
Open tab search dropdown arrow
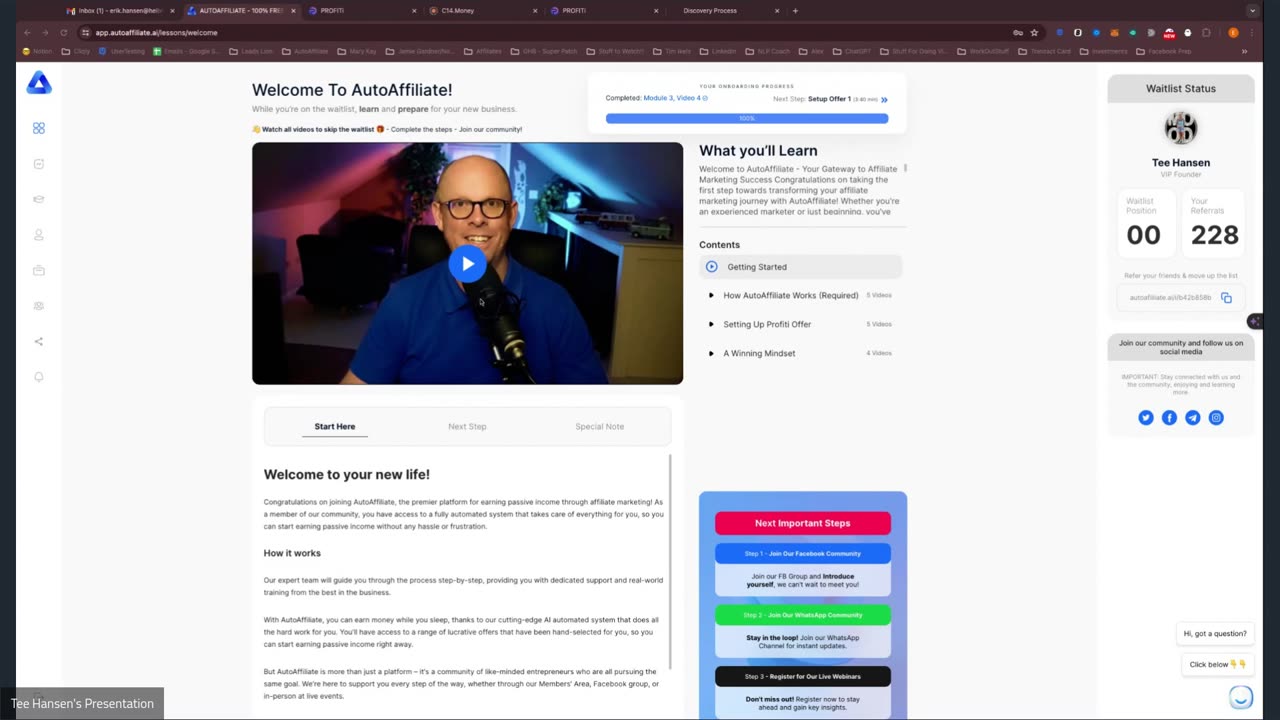[x=1252, y=11]
